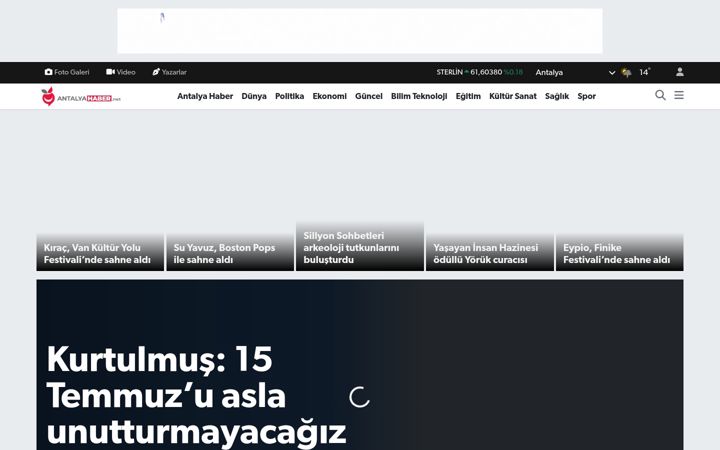Click the pen icon beside Yazarlar
Screen dimensions: 720x450
(x=156, y=72)
